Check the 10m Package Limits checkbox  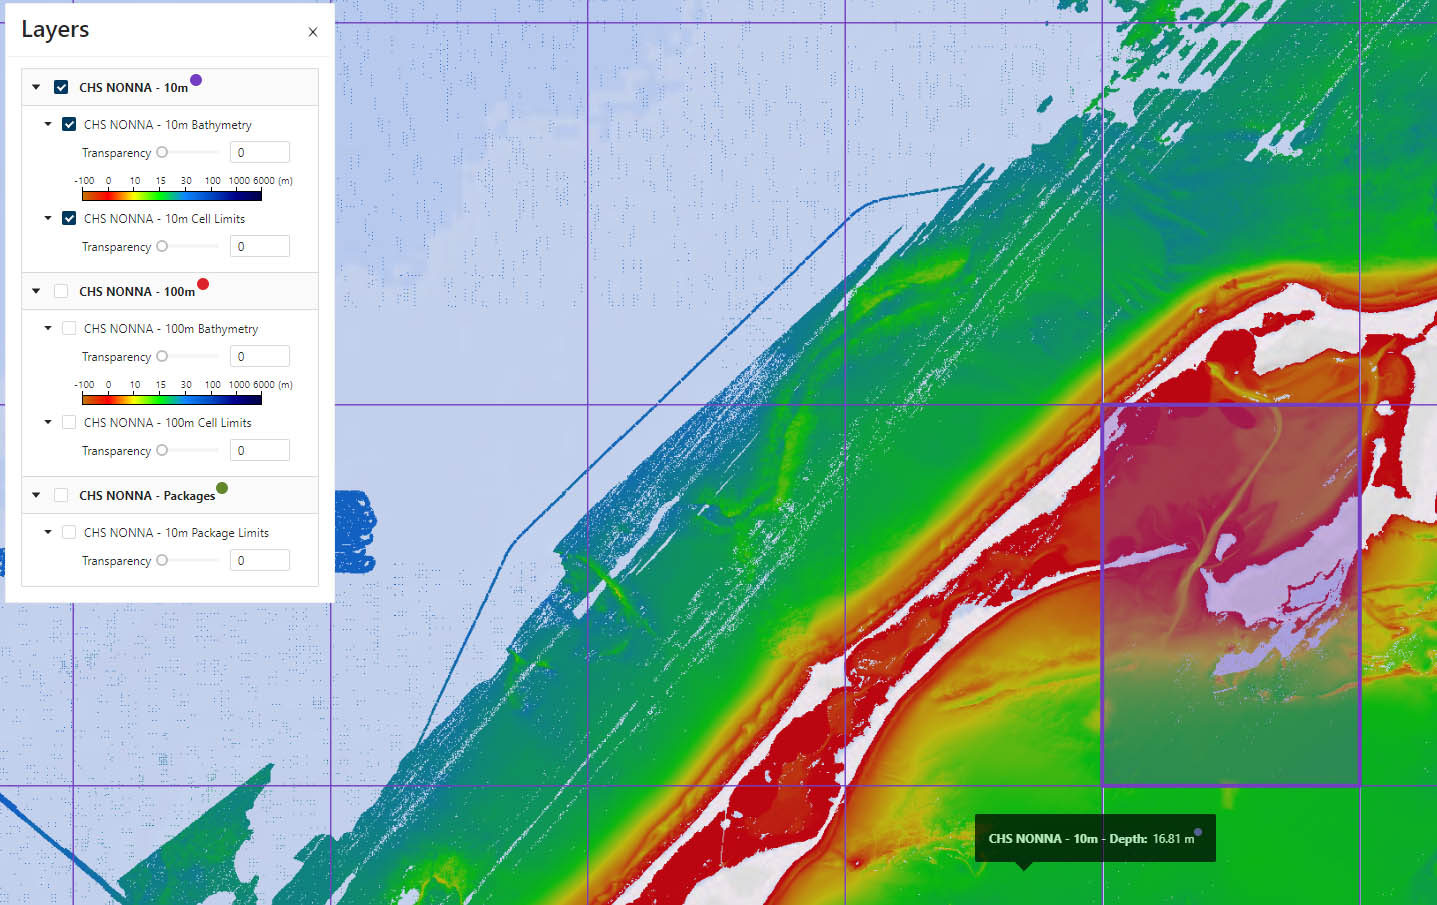tap(69, 532)
